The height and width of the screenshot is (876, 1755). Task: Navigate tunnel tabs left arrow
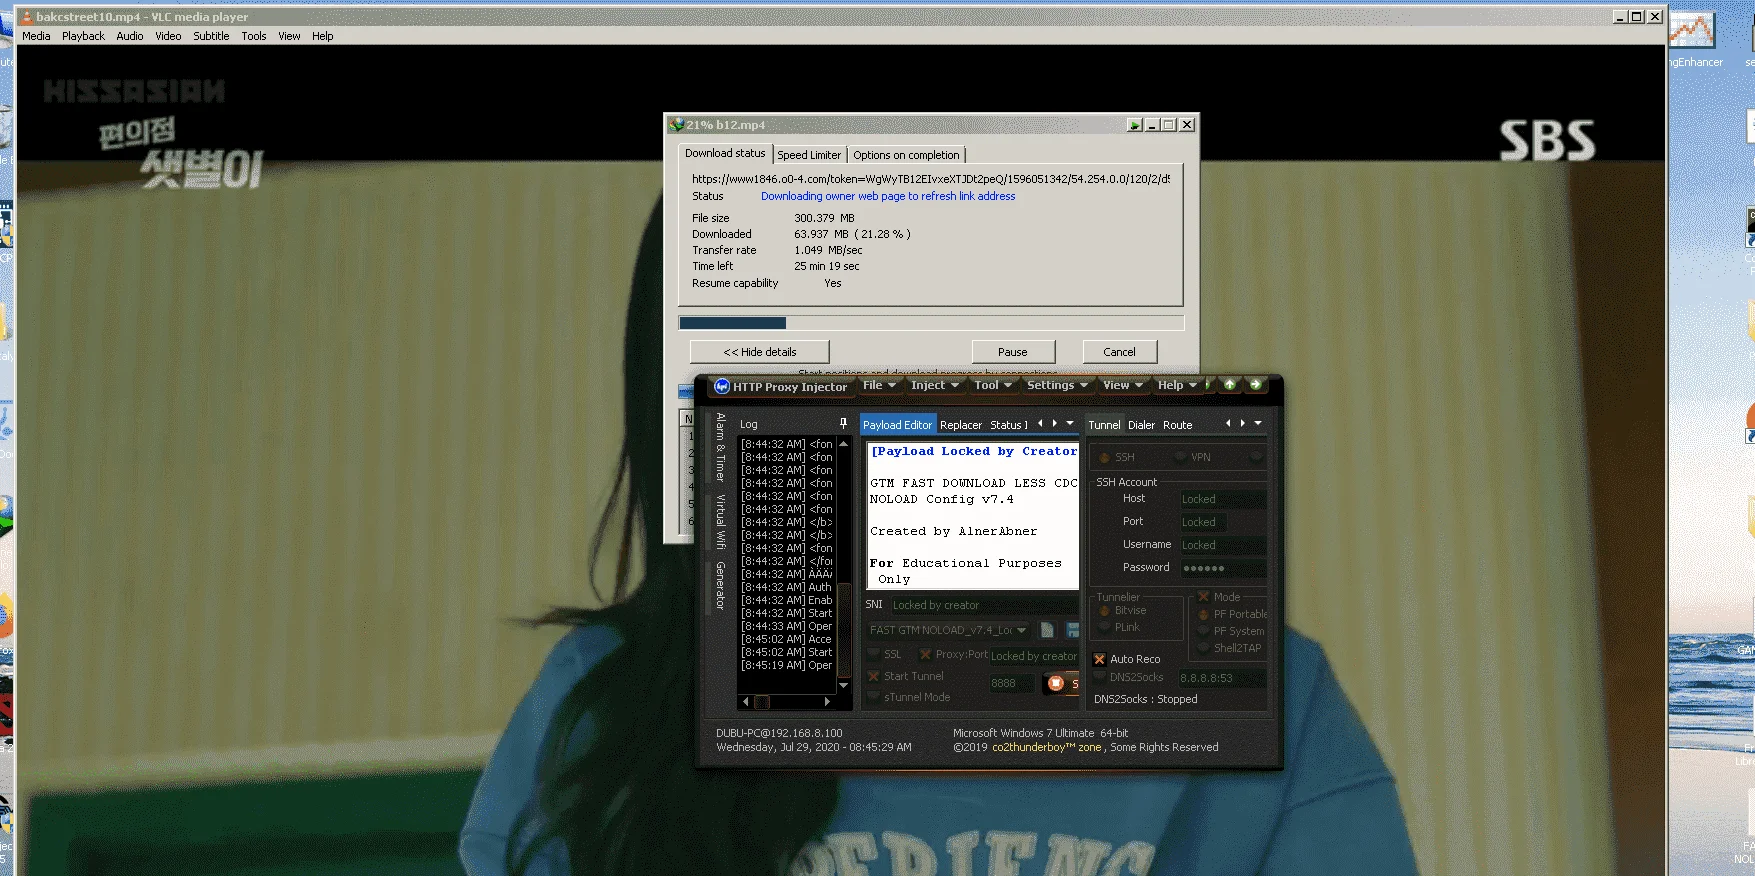point(1228,423)
